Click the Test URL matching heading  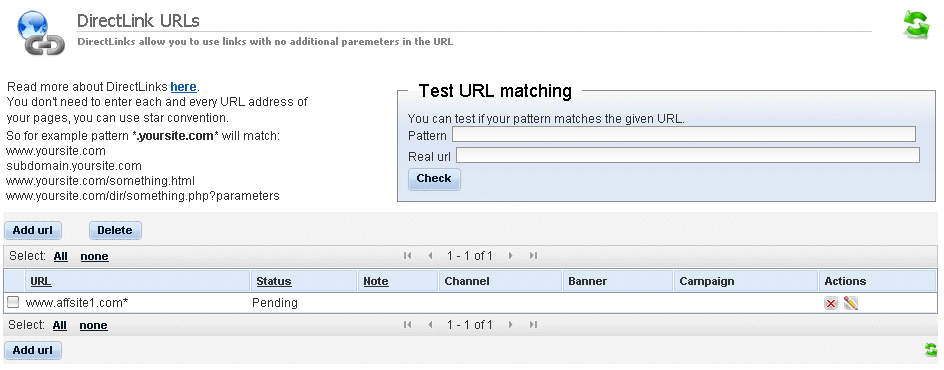[495, 91]
